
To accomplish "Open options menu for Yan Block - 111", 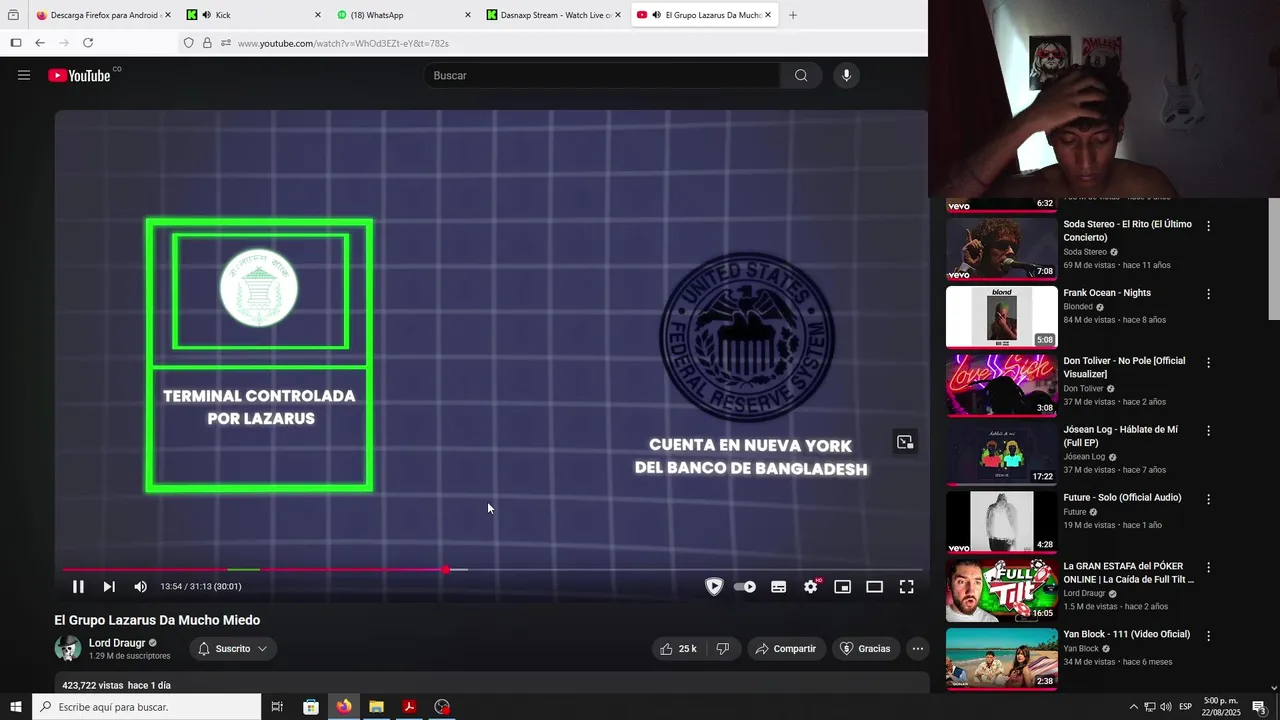I will coord(1208,636).
